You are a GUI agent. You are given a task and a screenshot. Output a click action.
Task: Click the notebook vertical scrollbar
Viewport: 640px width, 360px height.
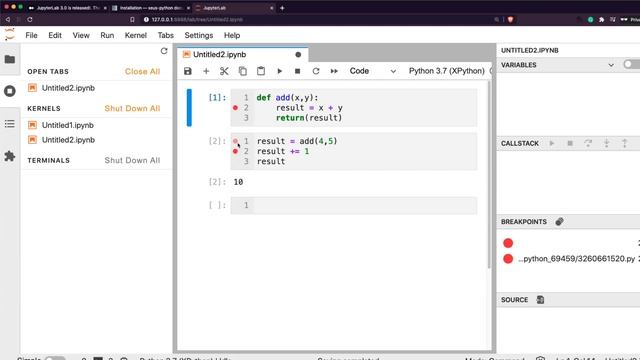489,175
